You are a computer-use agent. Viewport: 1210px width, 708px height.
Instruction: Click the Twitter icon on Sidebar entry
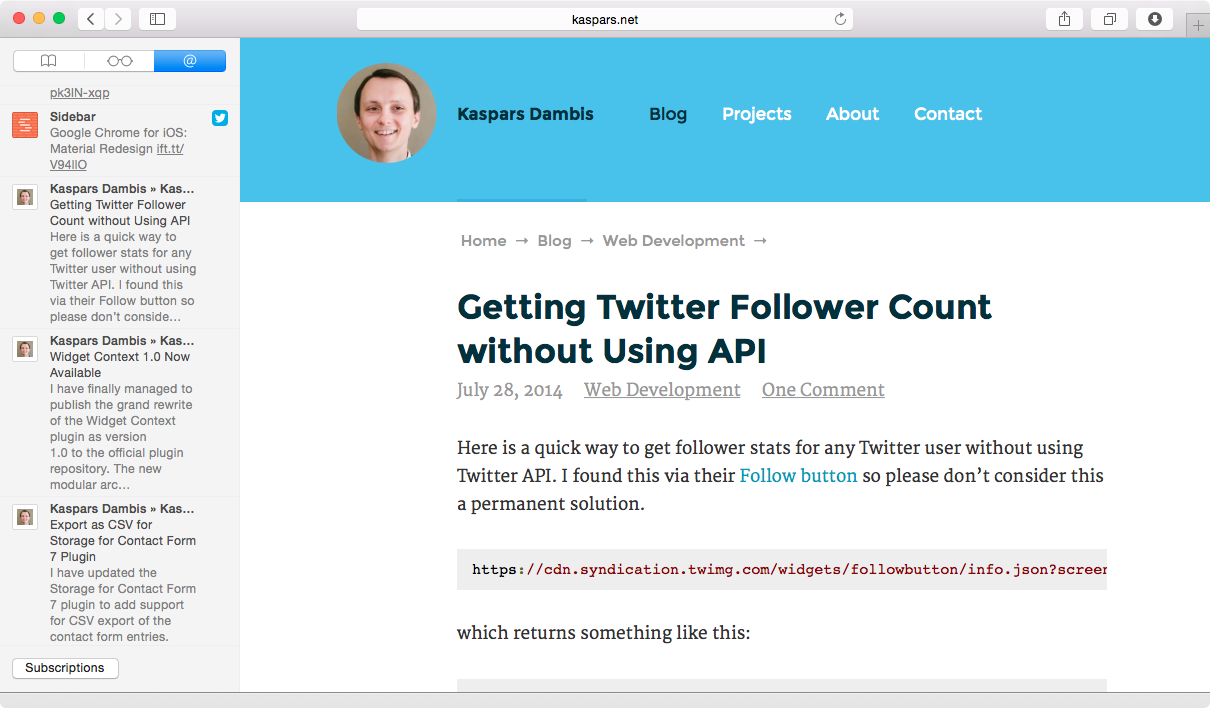click(x=220, y=117)
